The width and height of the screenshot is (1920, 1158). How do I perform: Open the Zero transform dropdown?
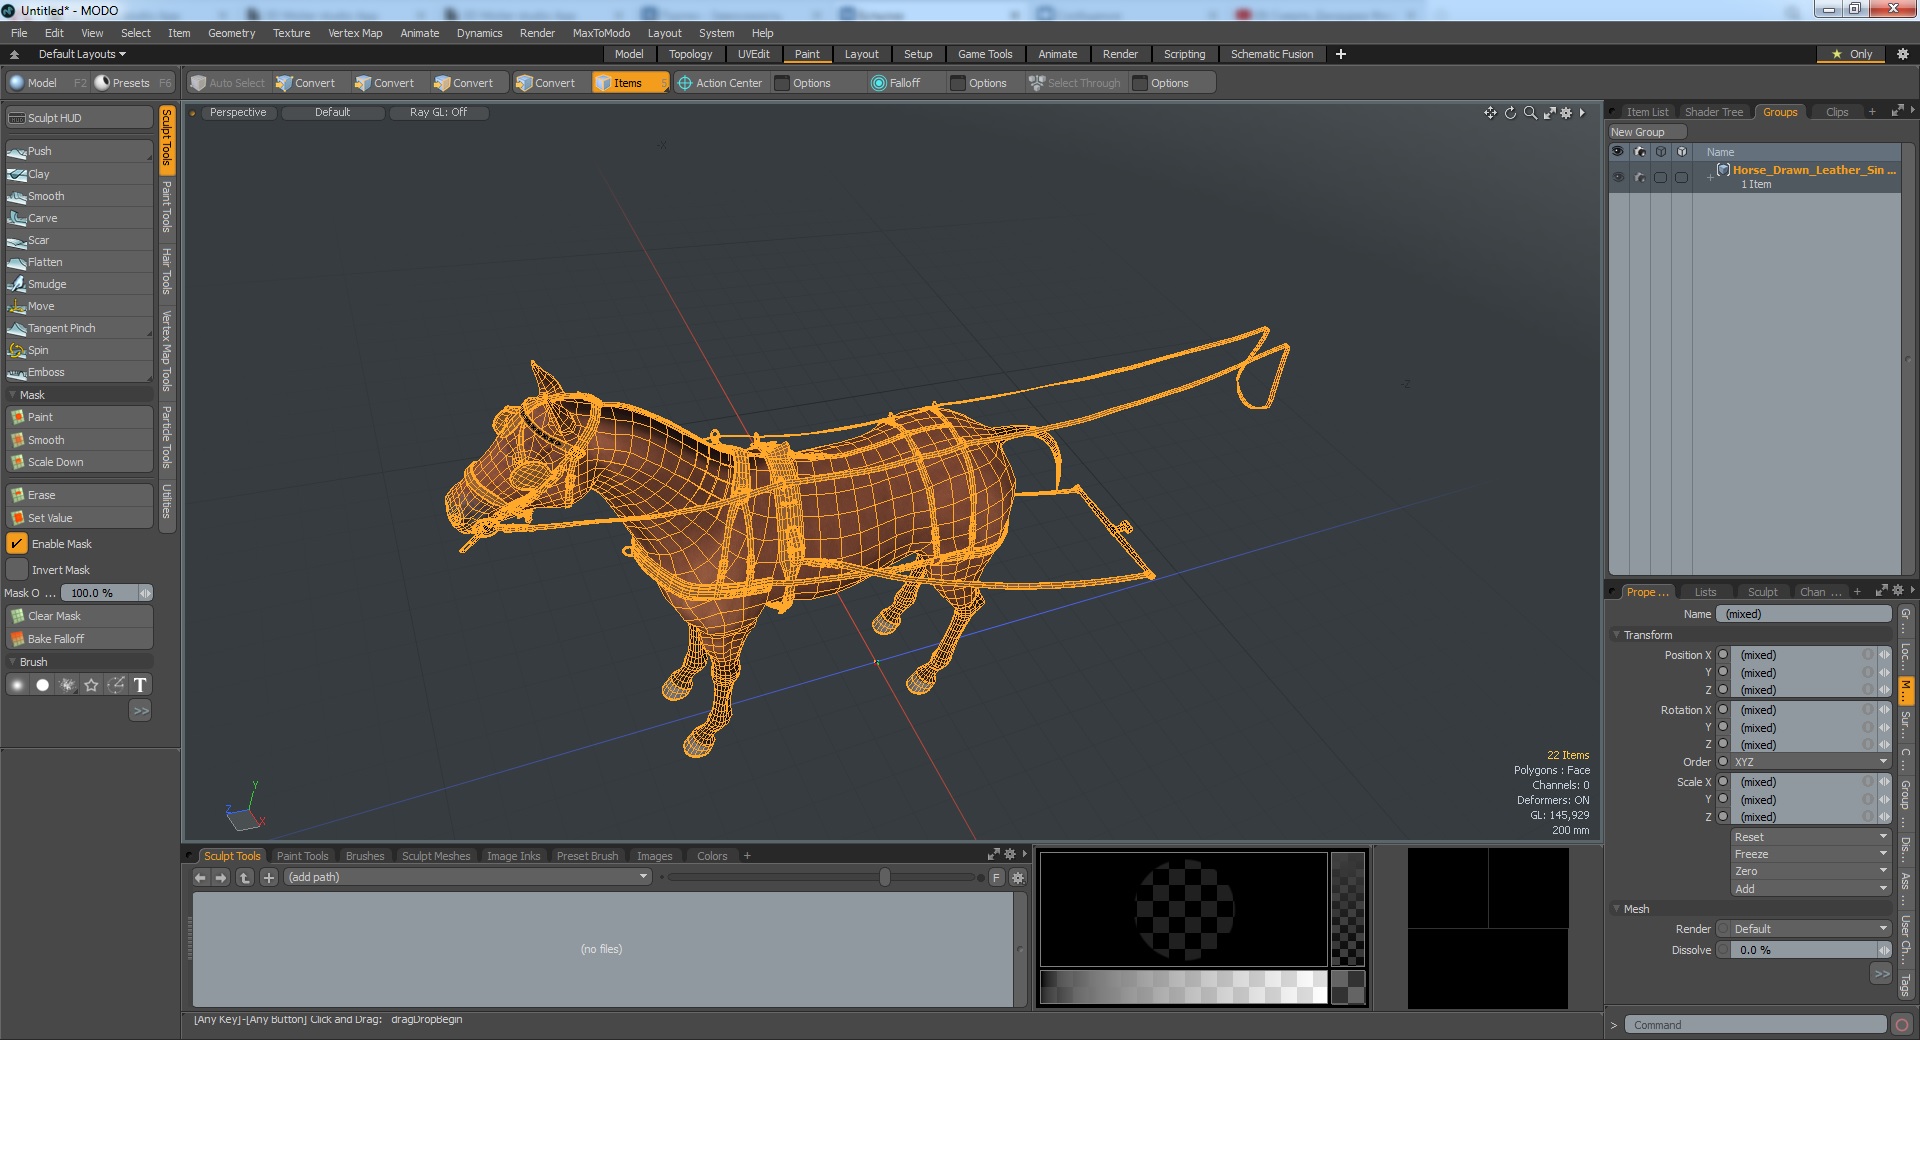pyautogui.click(x=1811, y=871)
